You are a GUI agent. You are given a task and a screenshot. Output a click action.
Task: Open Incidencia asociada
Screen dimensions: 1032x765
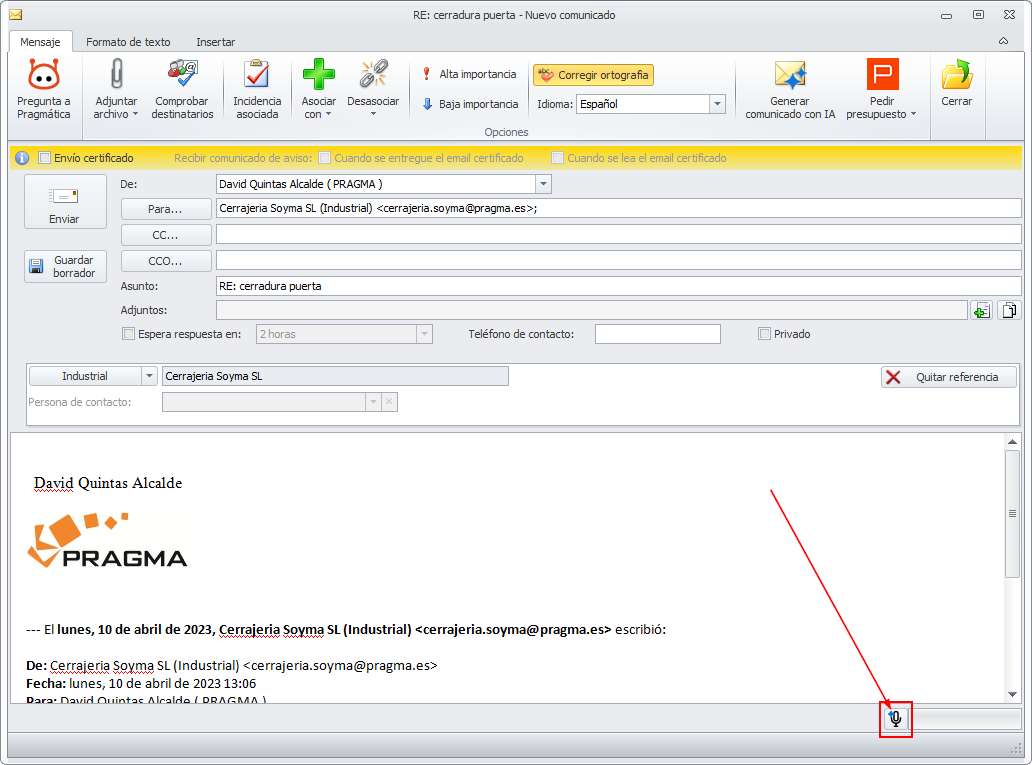[x=257, y=89]
